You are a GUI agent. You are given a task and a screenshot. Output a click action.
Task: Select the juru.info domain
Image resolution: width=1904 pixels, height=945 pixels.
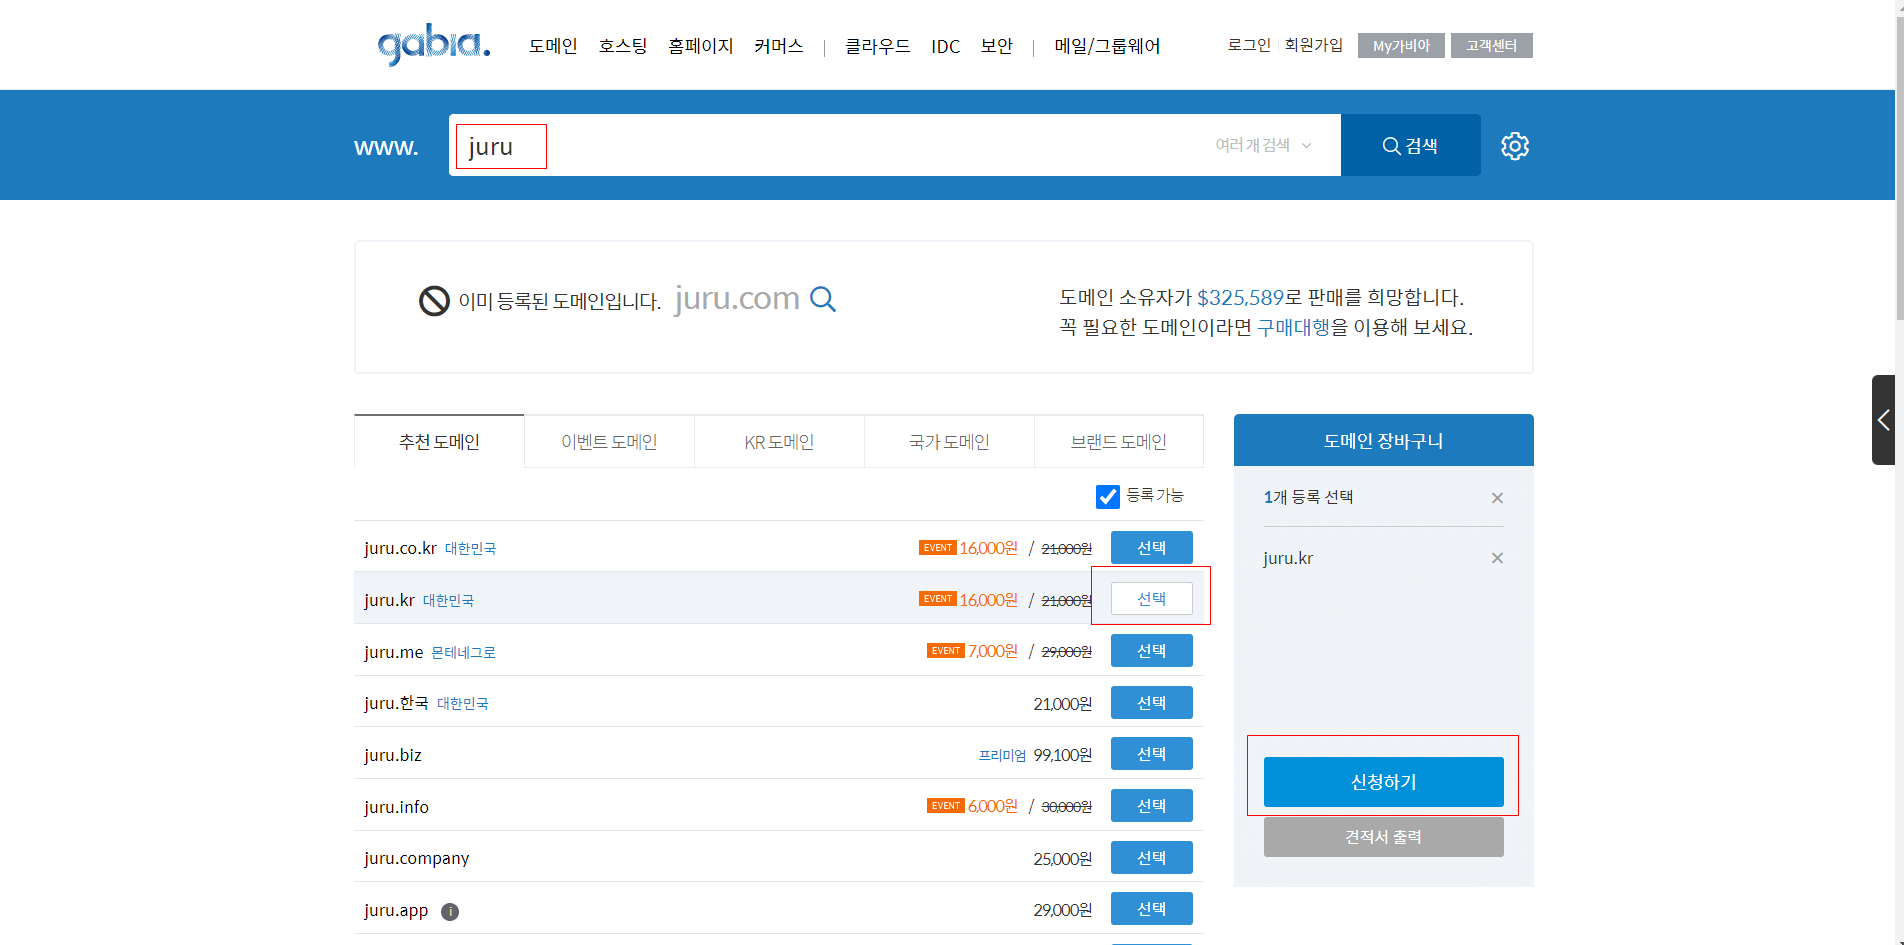[1152, 806]
